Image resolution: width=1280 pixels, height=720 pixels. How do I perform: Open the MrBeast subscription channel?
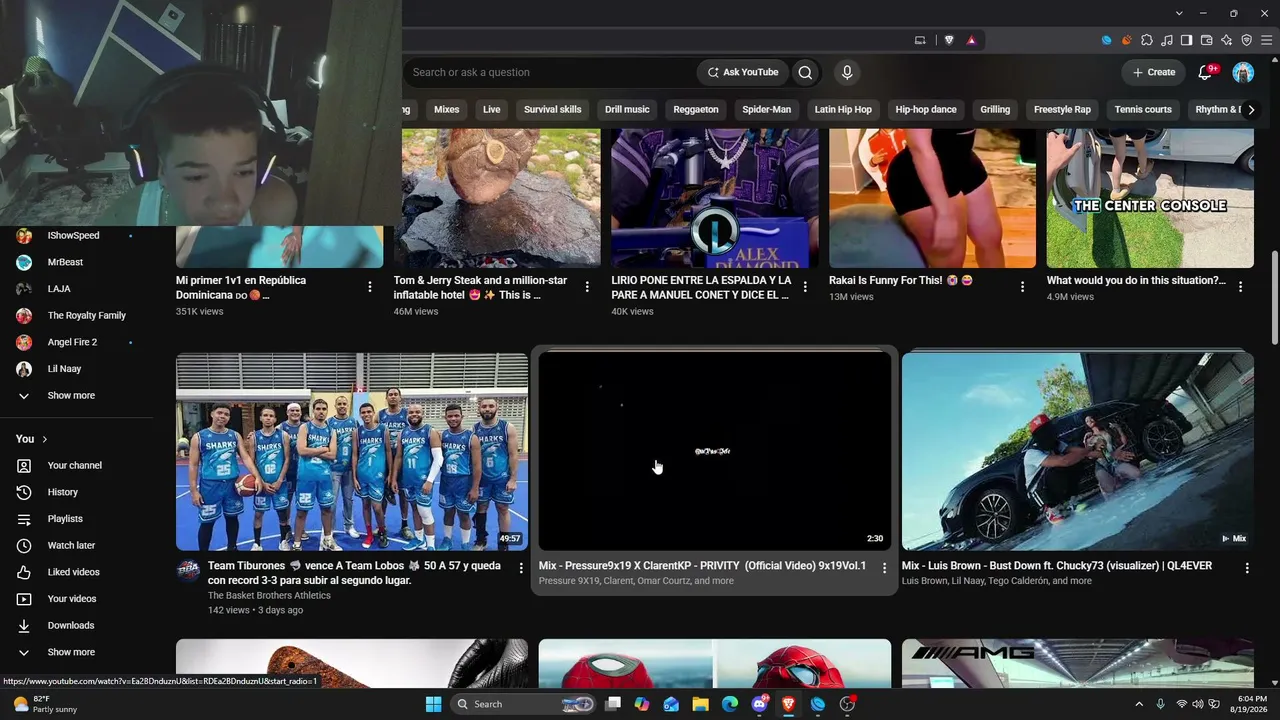[x=66, y=262]
